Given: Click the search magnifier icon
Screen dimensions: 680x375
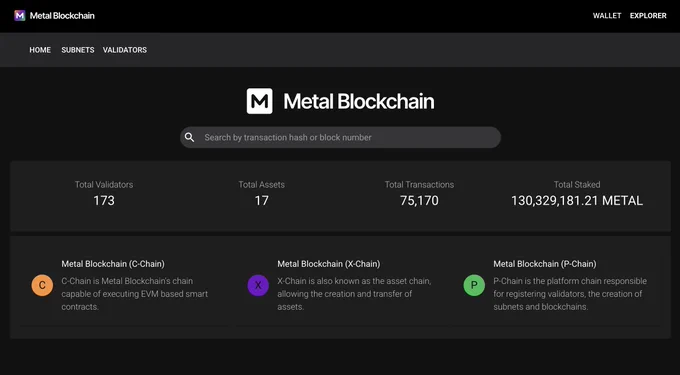Looking at the screenshot, I should tap(190, 137).
